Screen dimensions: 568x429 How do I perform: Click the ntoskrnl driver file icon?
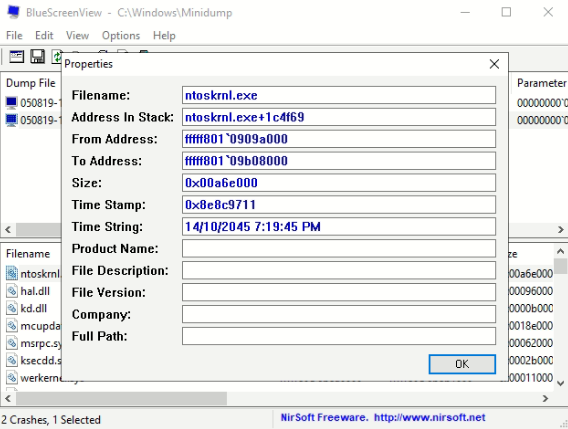pos(12,273)
